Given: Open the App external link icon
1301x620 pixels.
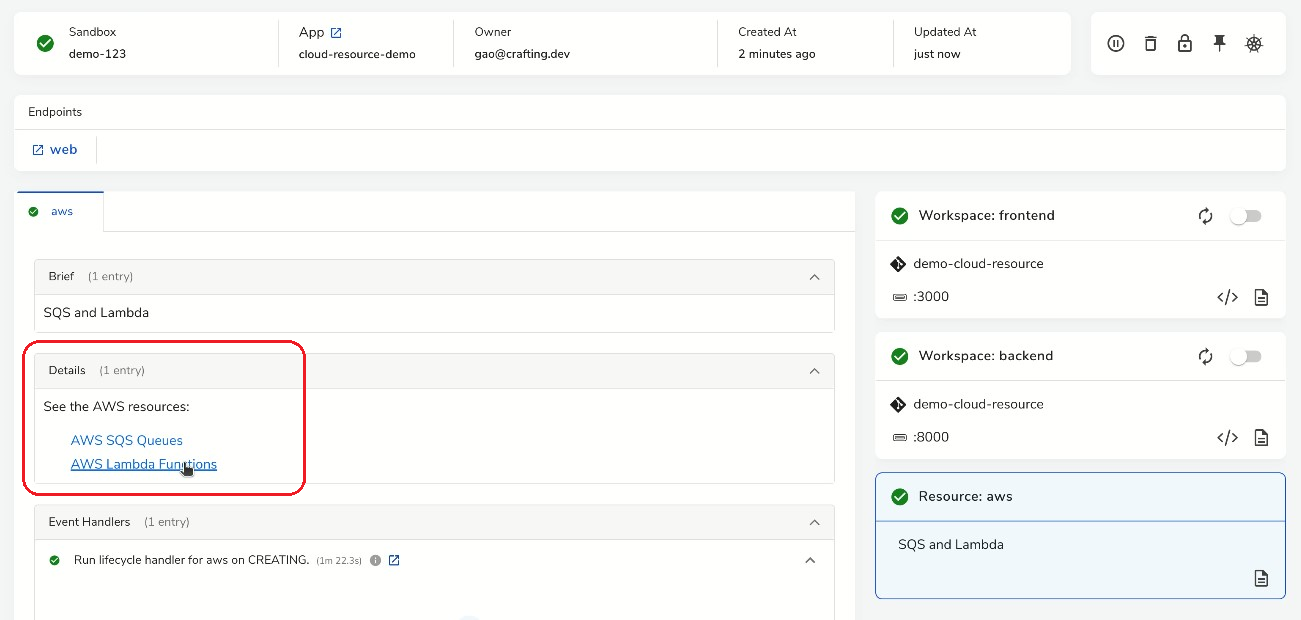Looking at the screenshot, I should click(x=336, y=33).
